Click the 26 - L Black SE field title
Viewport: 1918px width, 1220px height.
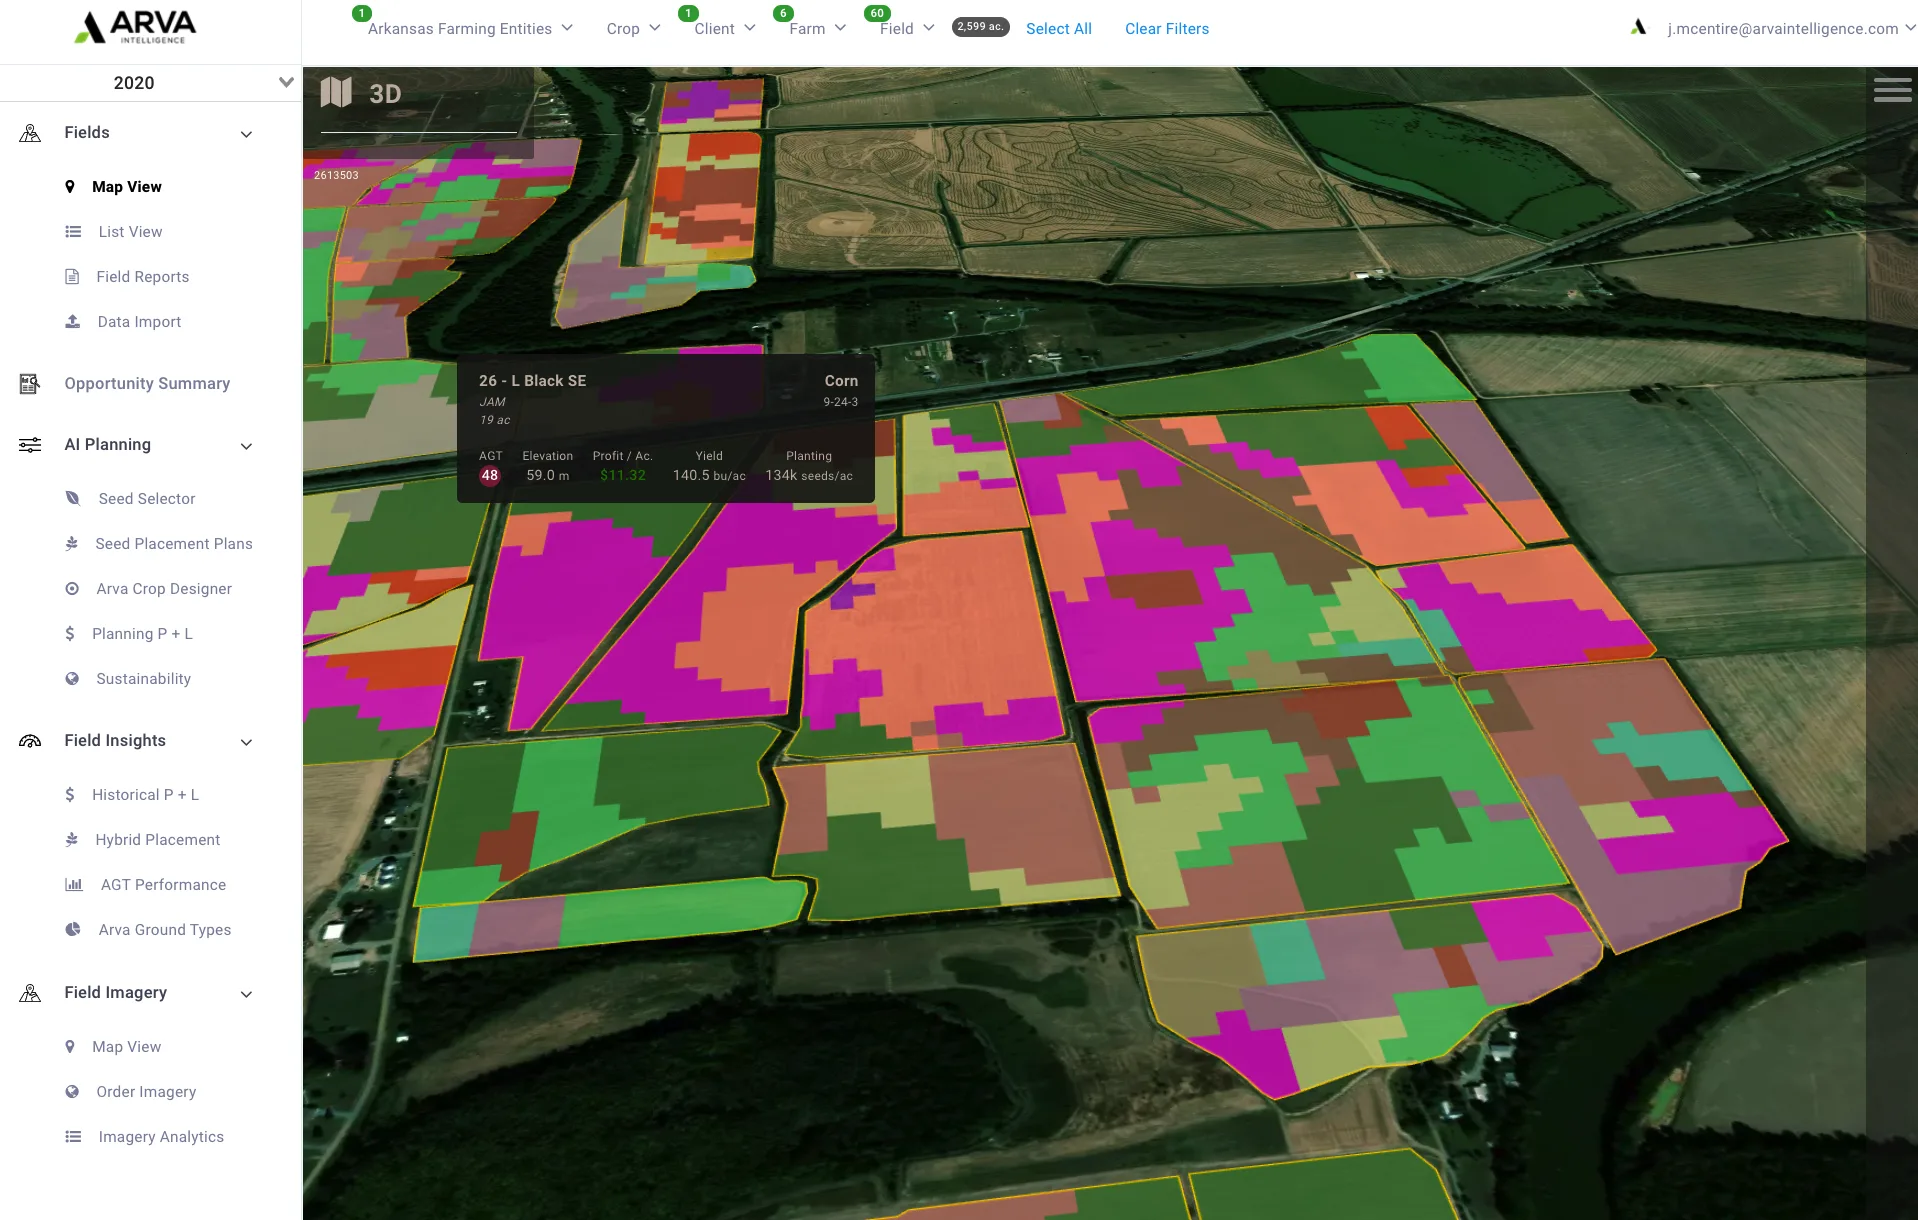[x=532, y=381]
